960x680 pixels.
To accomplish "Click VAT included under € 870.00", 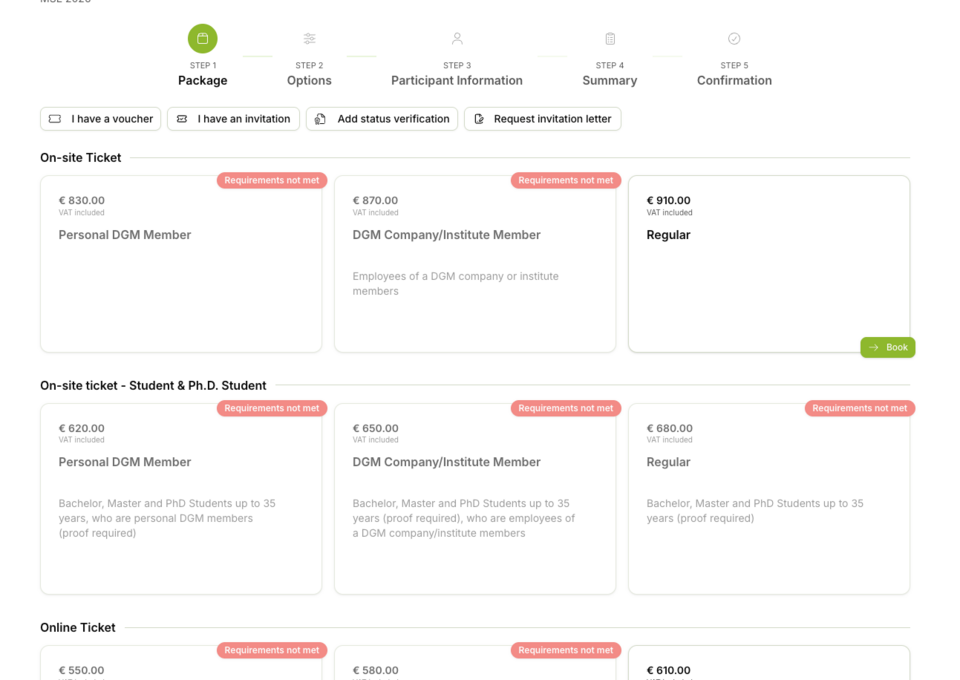I will [x=375, y=212].
